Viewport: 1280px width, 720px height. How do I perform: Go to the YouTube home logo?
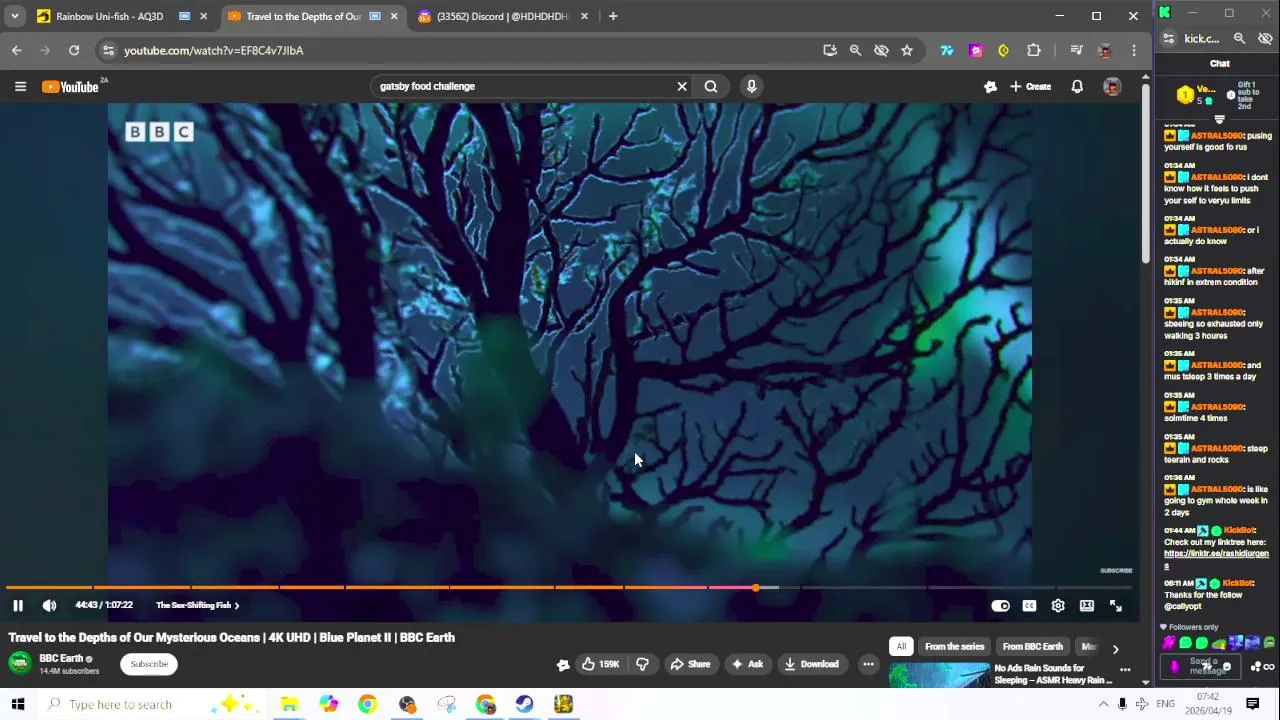70,87
